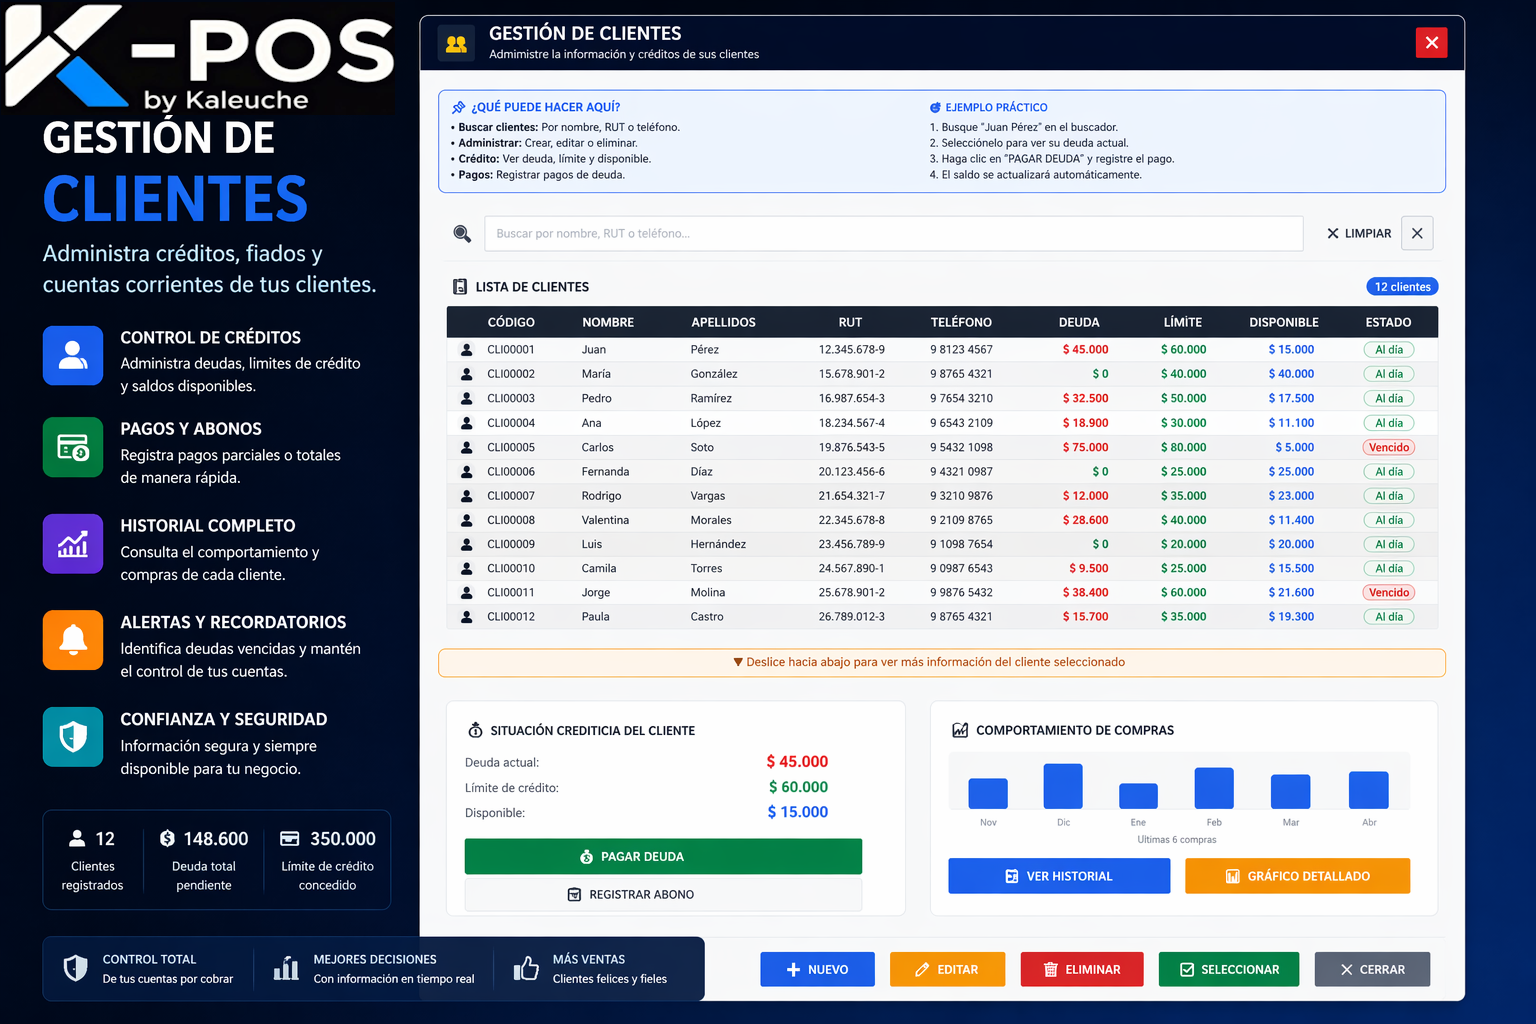The image size is (1536, 1024).
Task: Click the orange EDITAR button
Action: coord(947,970)
